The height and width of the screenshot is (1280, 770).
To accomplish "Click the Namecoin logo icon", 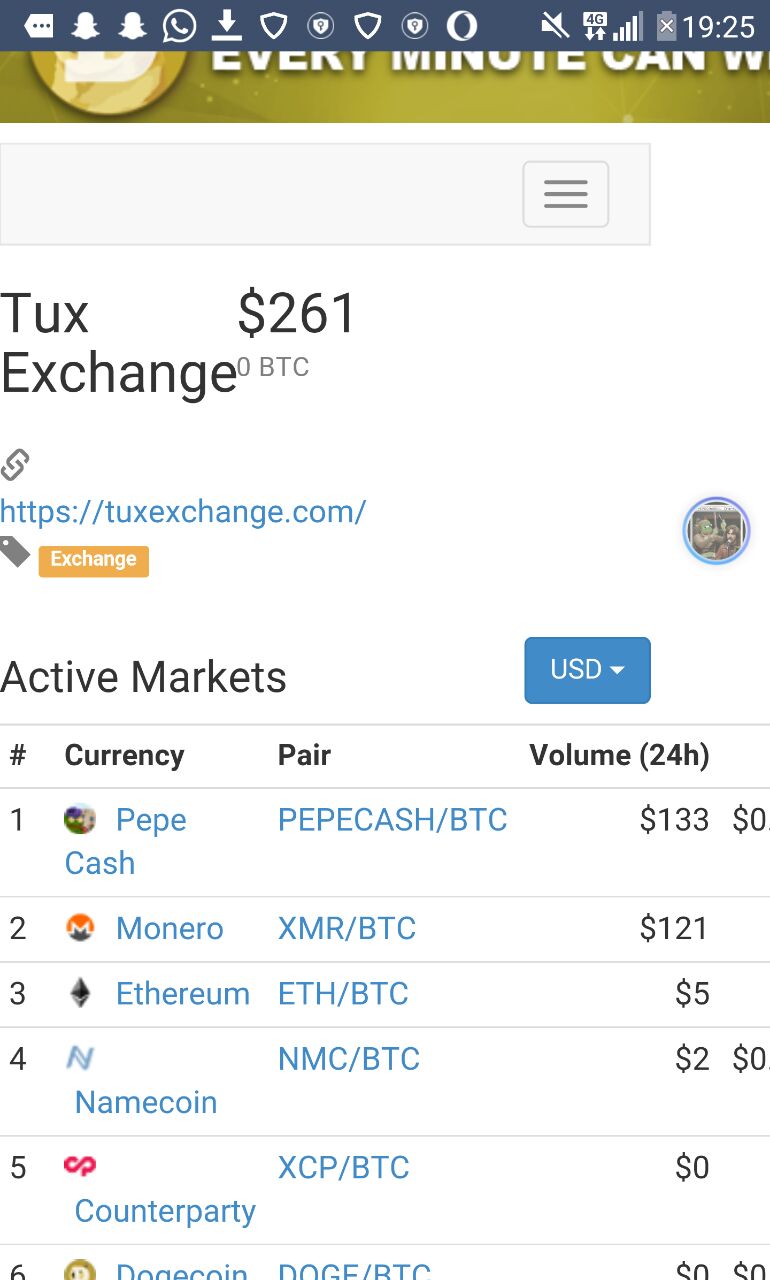I will [80, 1058].
